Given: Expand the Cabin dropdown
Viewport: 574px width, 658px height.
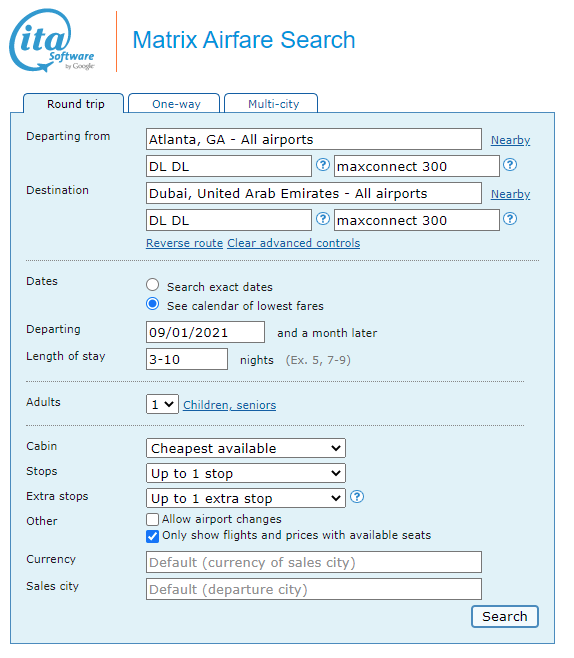Looking at the screenshot, I should [x=246, y=449].
